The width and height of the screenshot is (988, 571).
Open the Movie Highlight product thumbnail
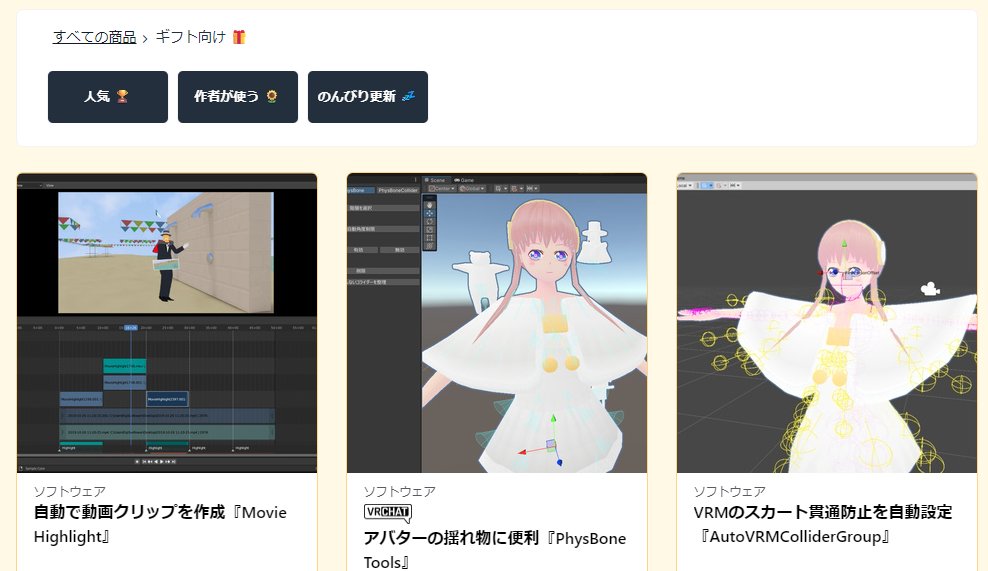coord(167,323)
